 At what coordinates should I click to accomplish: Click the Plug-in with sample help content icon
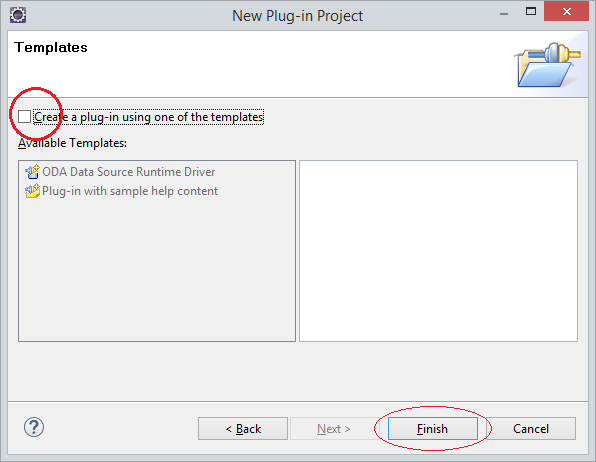coord(32,191)
